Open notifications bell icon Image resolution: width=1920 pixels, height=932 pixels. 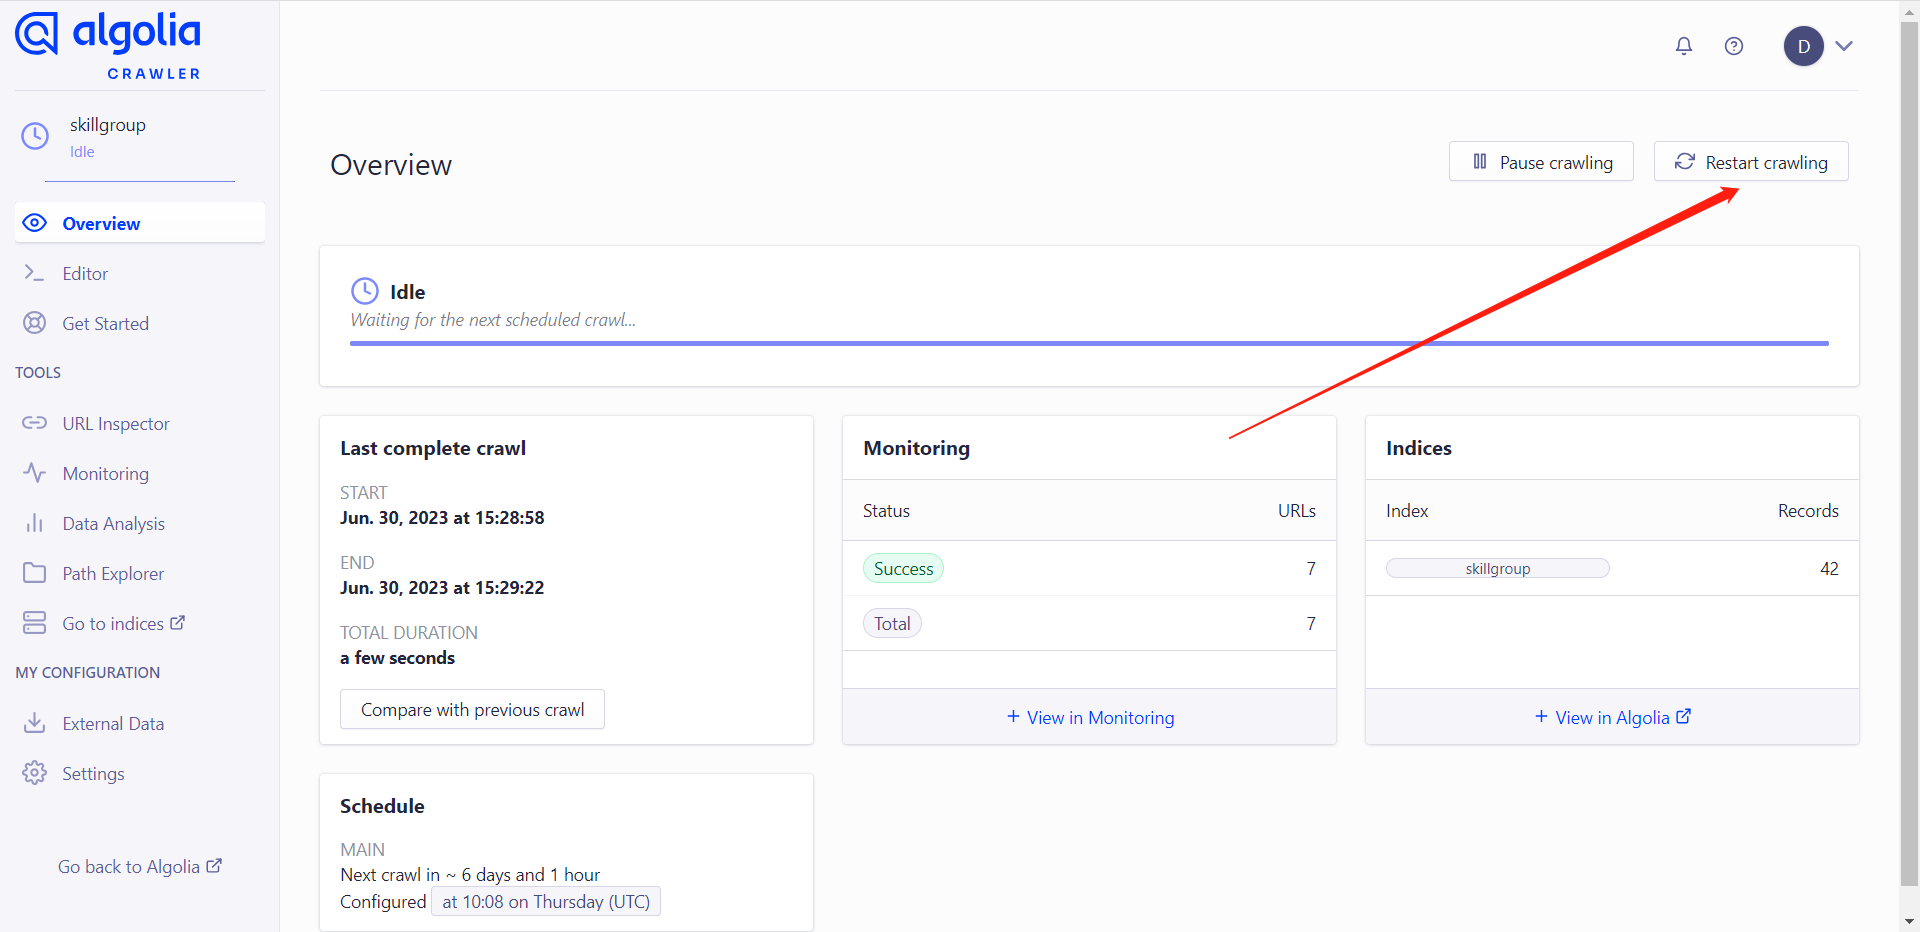tap(1684, 46)
